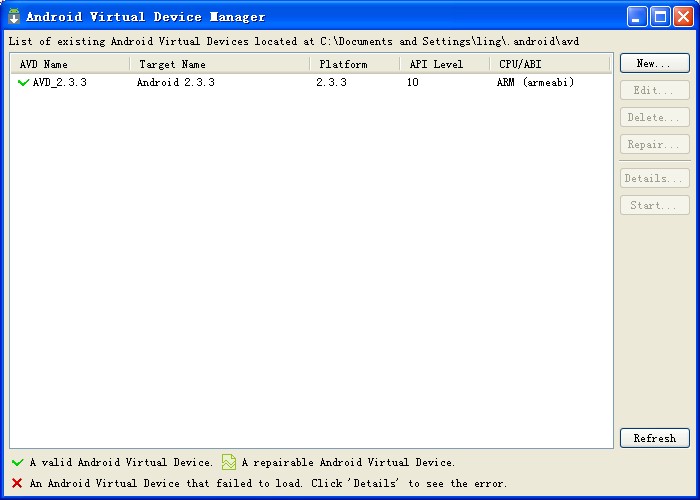The width and height of the screenshot is (700, 500).
Task: Click the ARM (armeabi) cell
Action: tap(535, 82)
